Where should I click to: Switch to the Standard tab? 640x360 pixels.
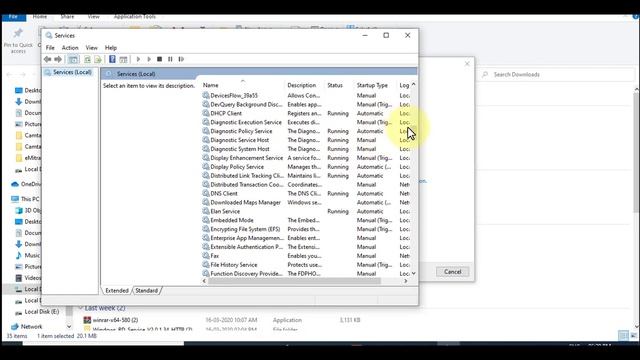(147, 291)
